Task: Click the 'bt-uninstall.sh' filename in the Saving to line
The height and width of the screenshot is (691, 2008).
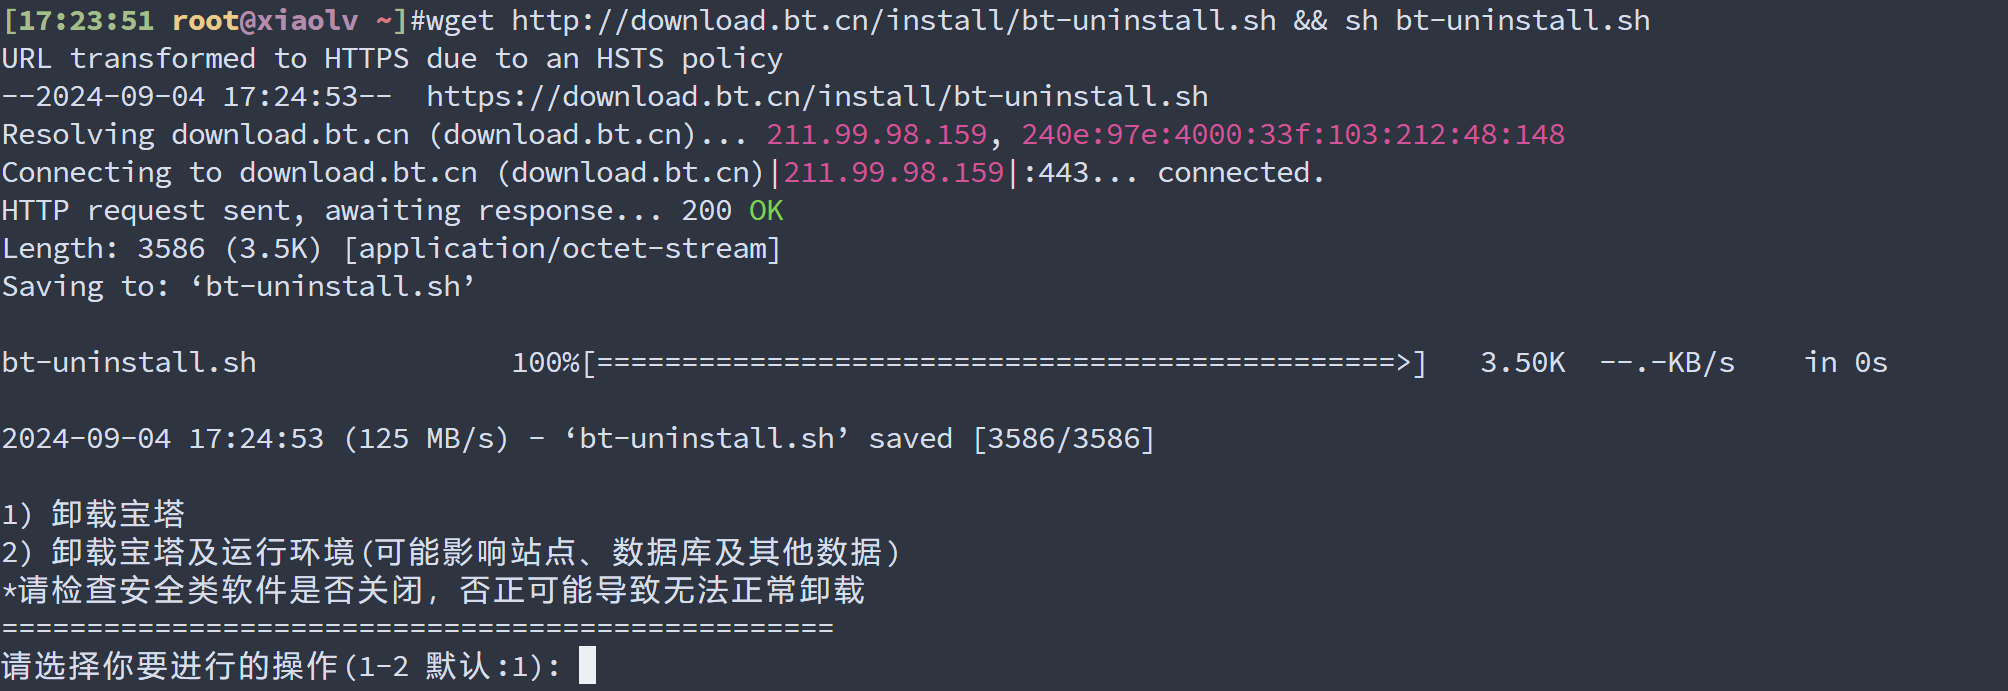Action: 333,286
